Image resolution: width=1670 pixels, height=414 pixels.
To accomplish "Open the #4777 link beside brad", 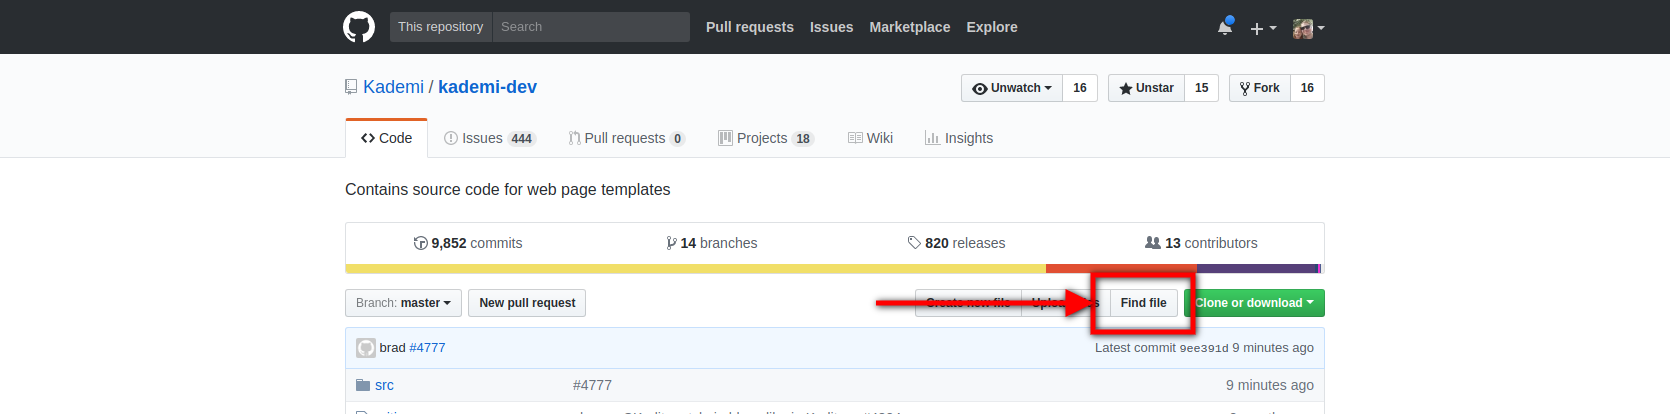I will [x=427, y=348].
